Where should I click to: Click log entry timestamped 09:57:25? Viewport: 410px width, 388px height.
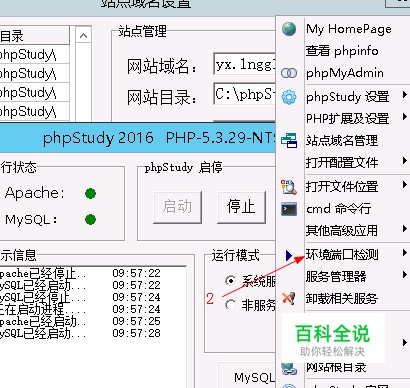point(80,321)
